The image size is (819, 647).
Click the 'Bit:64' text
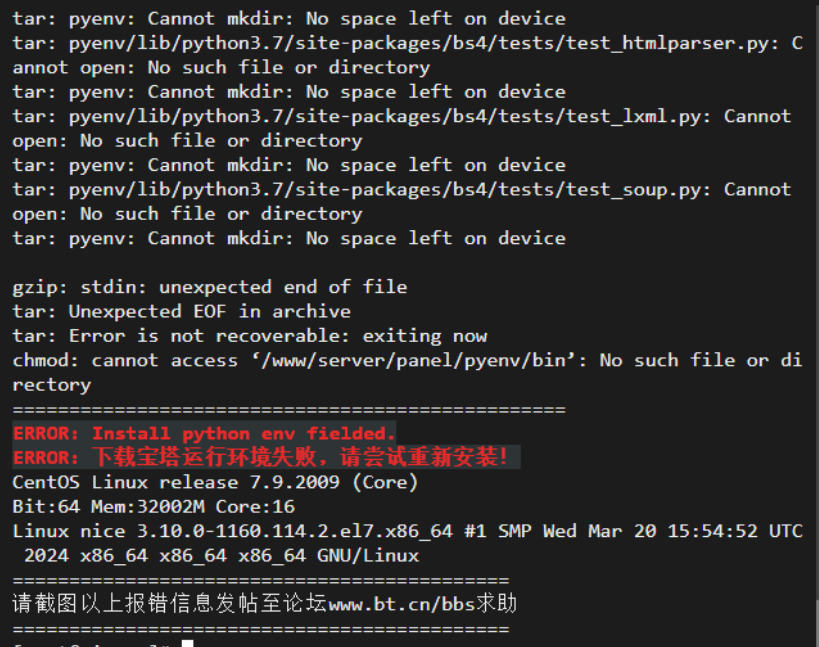(46, 507)
